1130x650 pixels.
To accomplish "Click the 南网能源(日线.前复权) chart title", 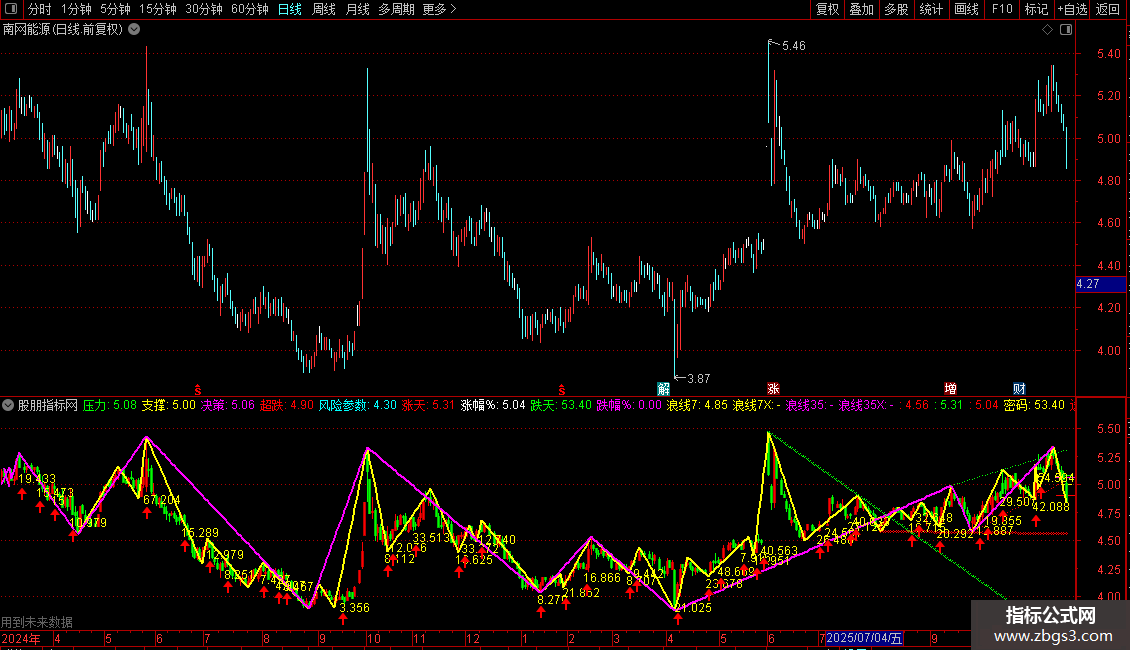I will point(63,30).
